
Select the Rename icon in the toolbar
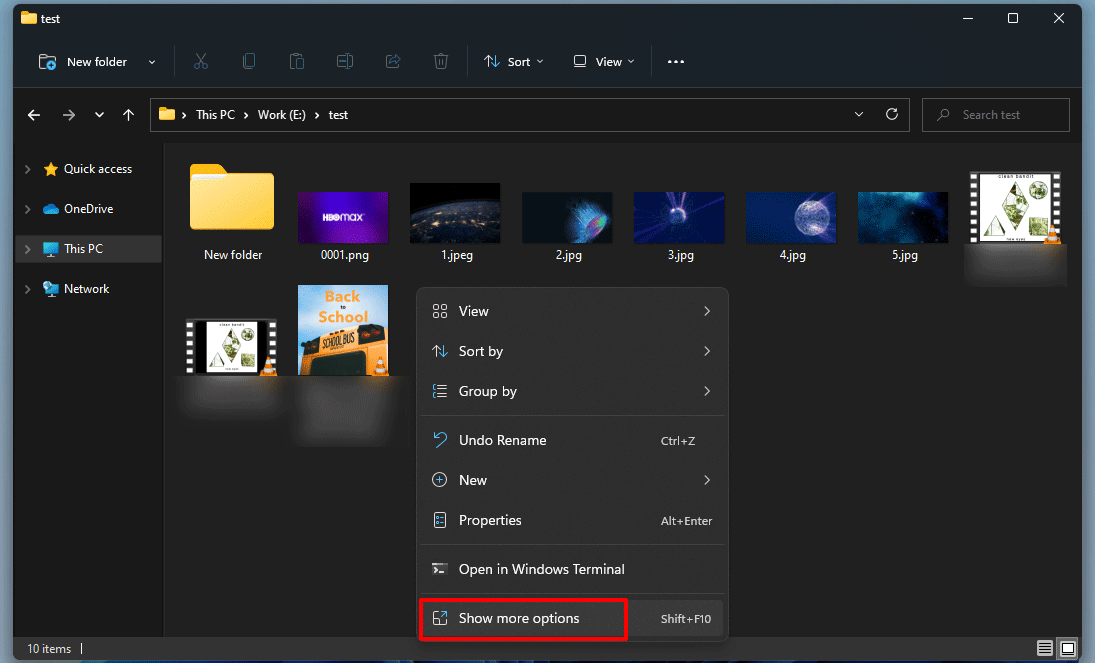pyautogui.click(x=344, y=61)
